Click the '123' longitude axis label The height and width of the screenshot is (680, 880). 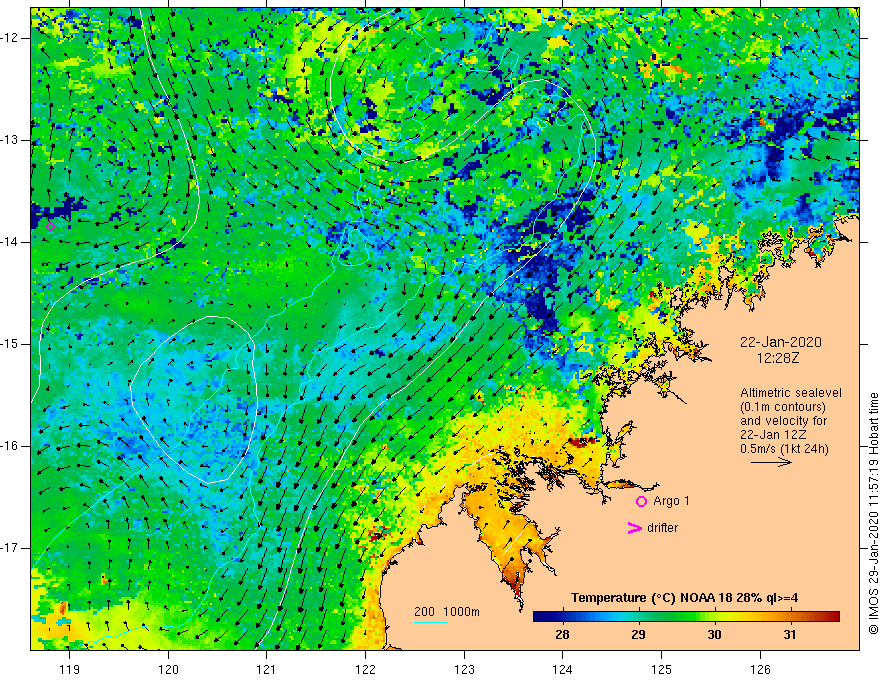pos(464,669)
